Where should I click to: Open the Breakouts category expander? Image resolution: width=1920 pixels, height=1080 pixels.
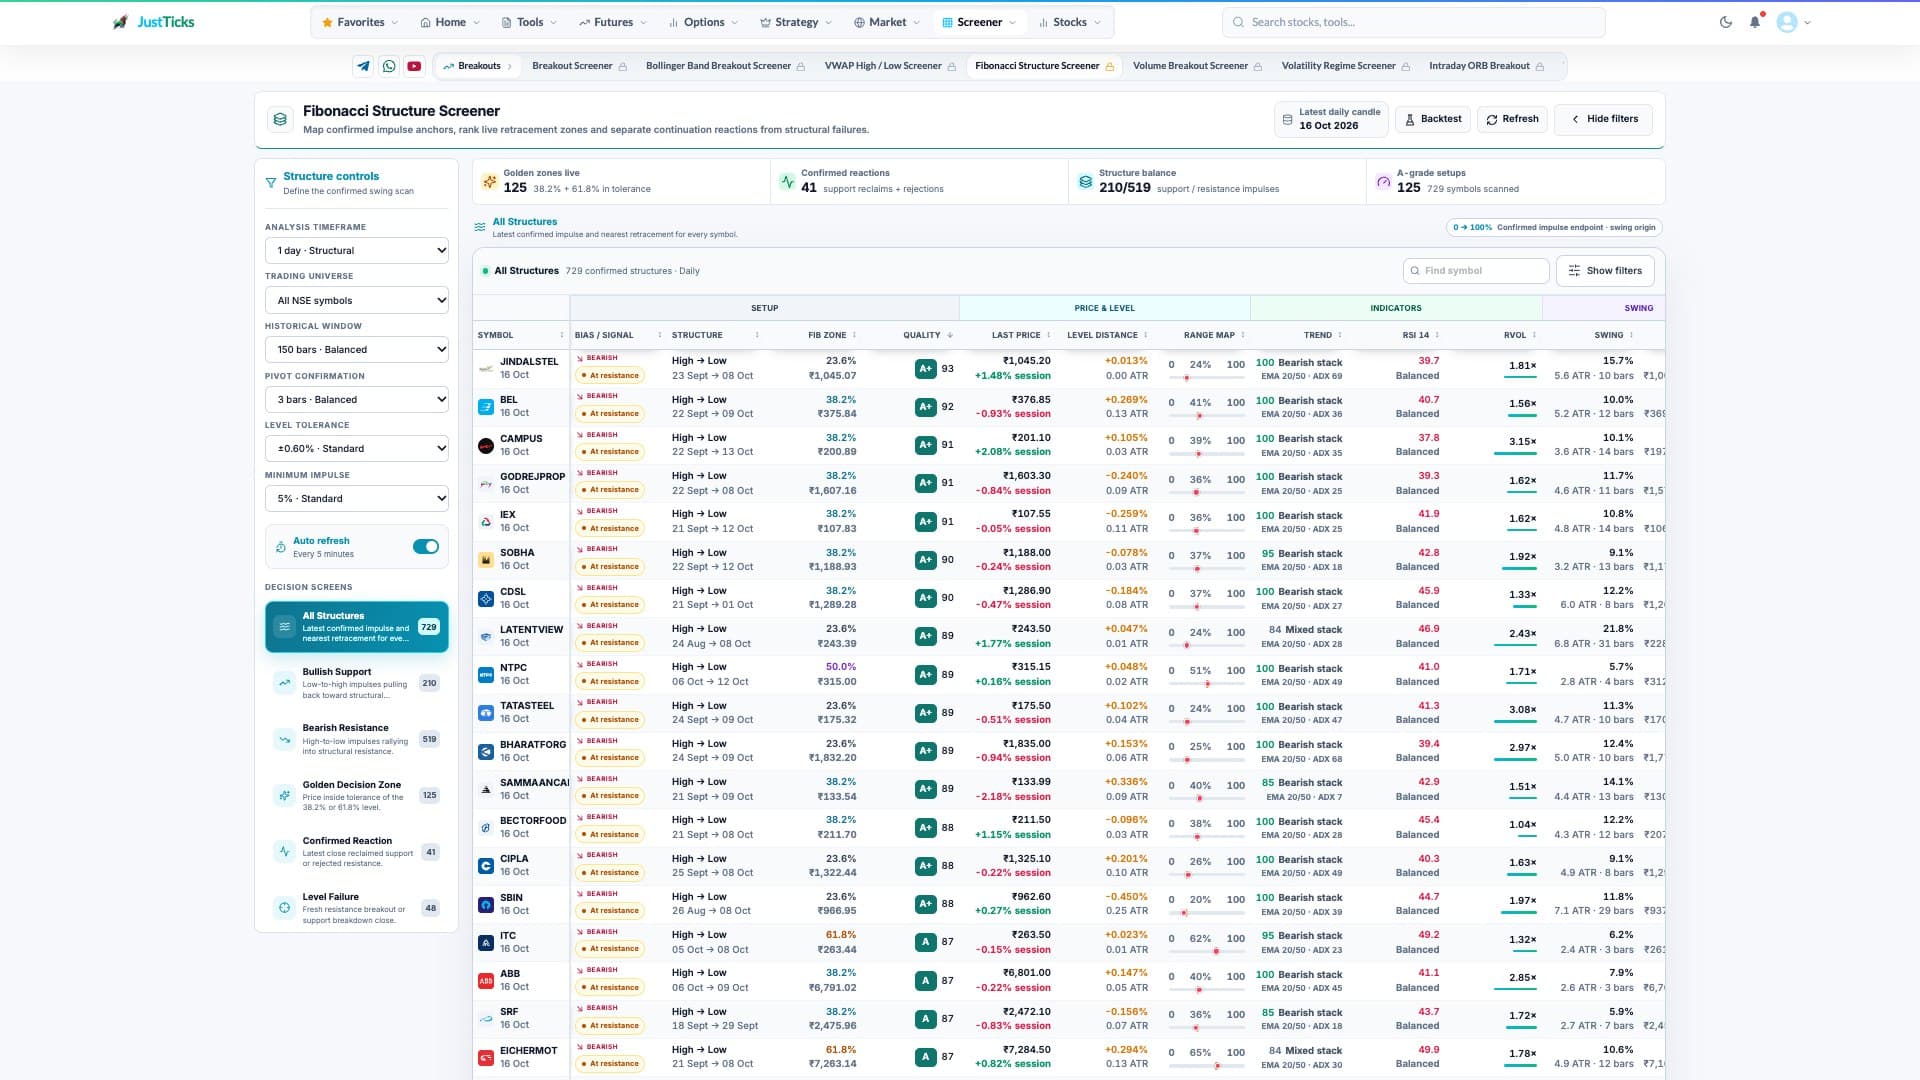pos(477,66)
